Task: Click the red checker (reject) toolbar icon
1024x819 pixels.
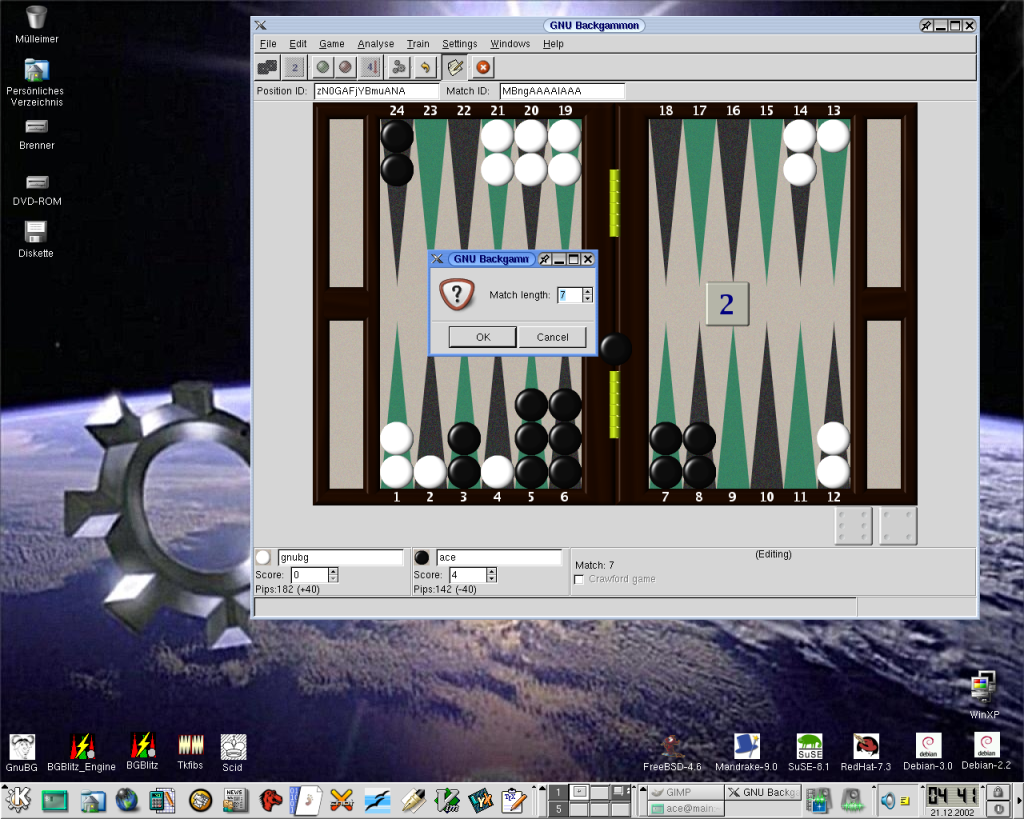Action: (x=345, y=67)
